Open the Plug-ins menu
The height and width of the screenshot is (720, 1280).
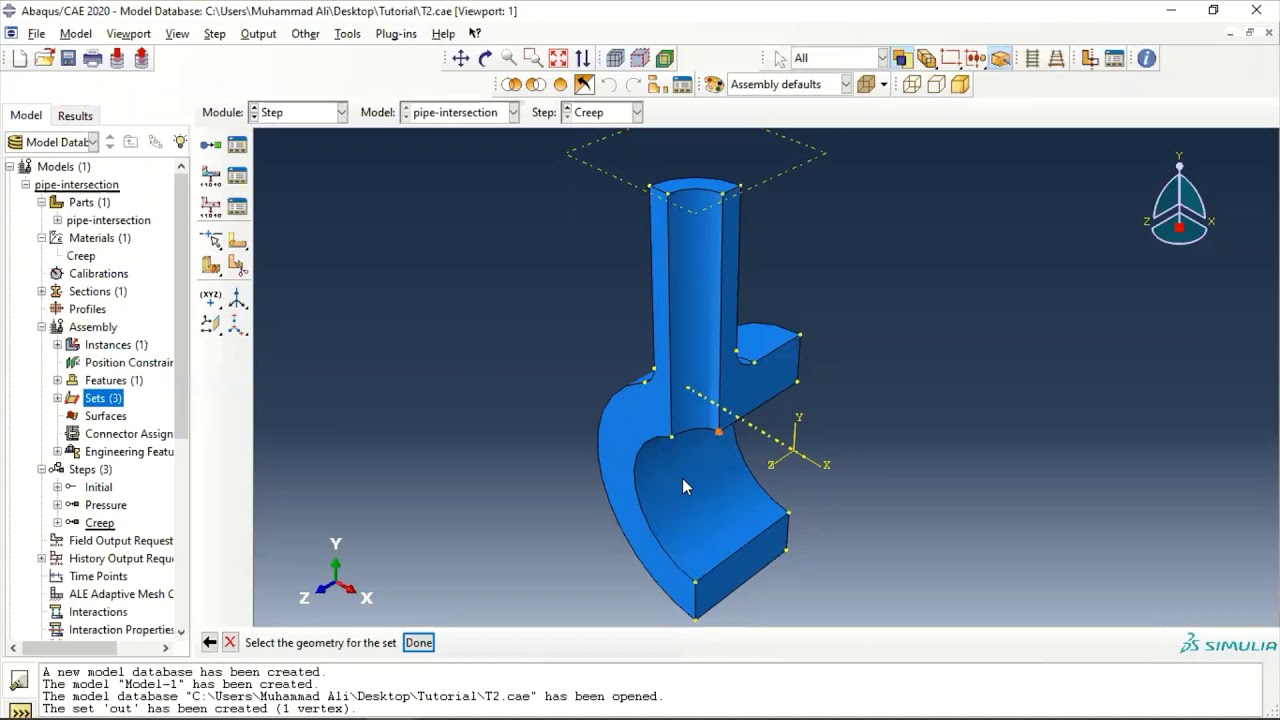[x=396, y=33]
